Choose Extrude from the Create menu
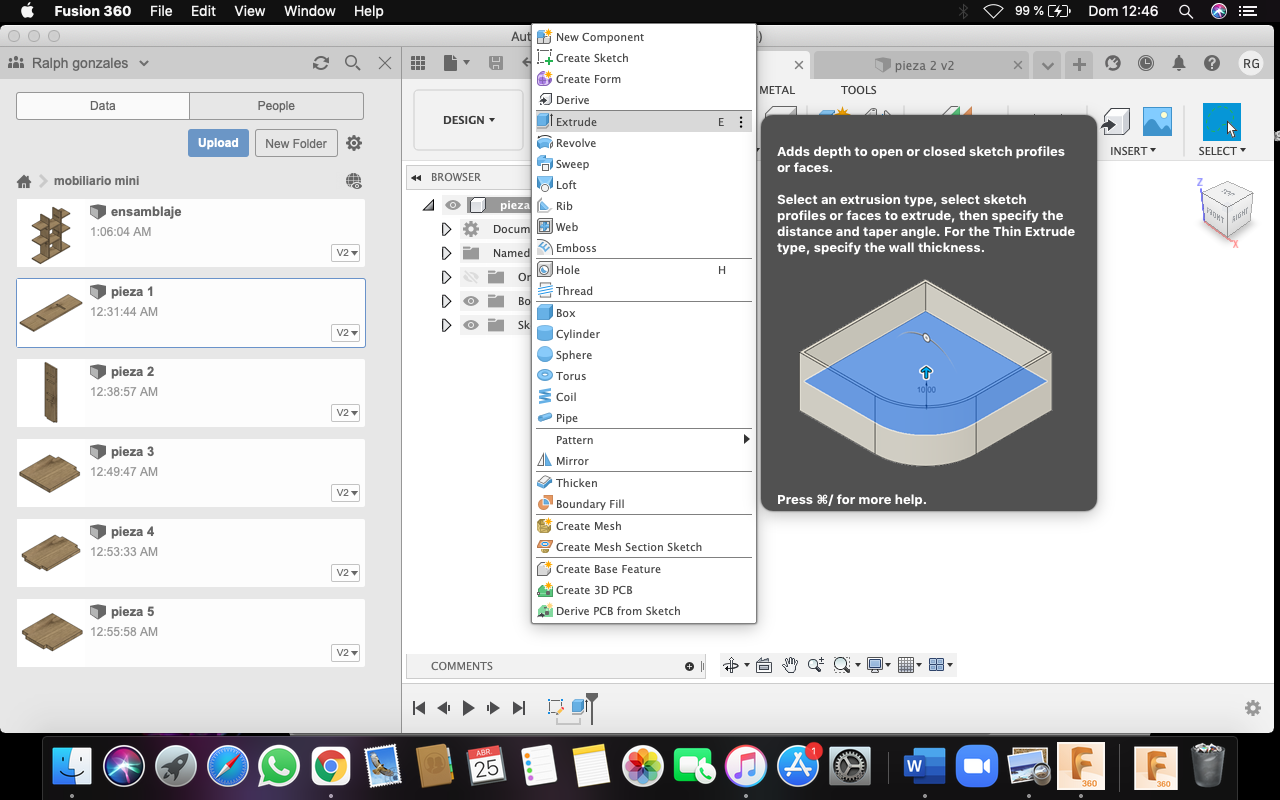This screenshot has width=1280, height=800. (x=643, y=122)
